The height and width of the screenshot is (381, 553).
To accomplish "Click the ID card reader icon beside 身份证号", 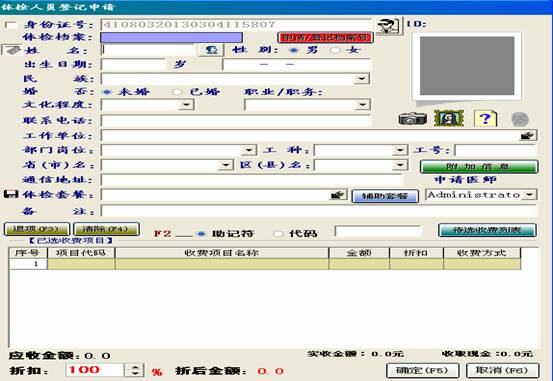I will (389, 26).
